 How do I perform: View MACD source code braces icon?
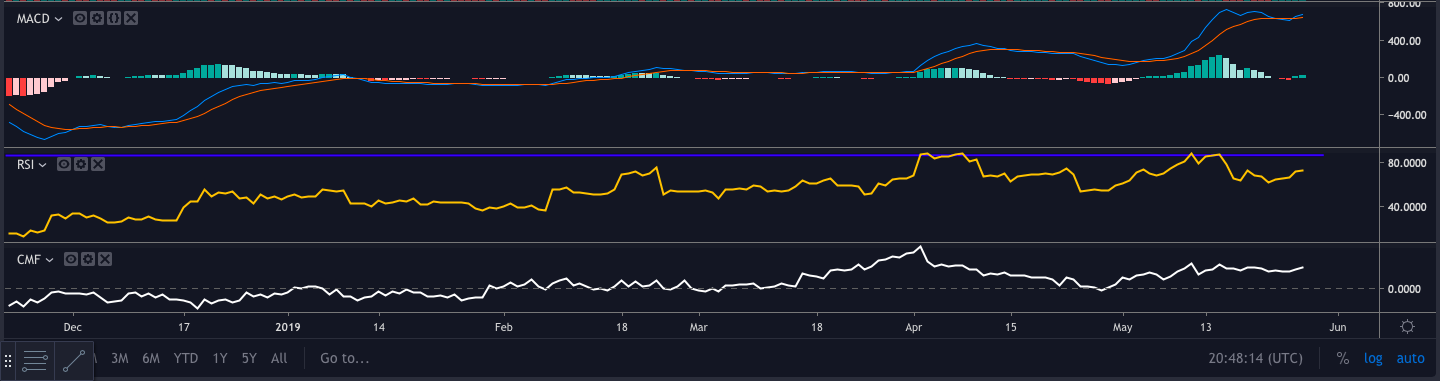click(x=114, y=19)
